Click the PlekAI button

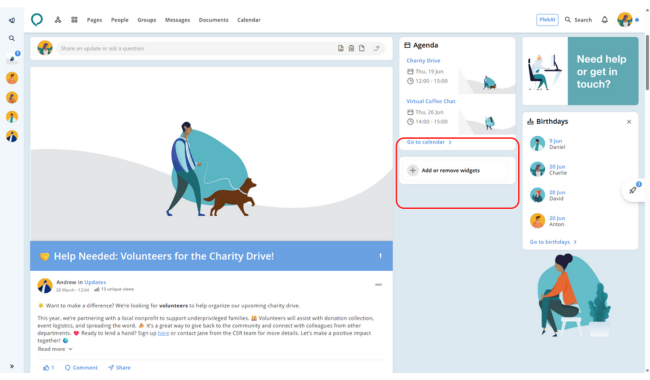(547, 19)
